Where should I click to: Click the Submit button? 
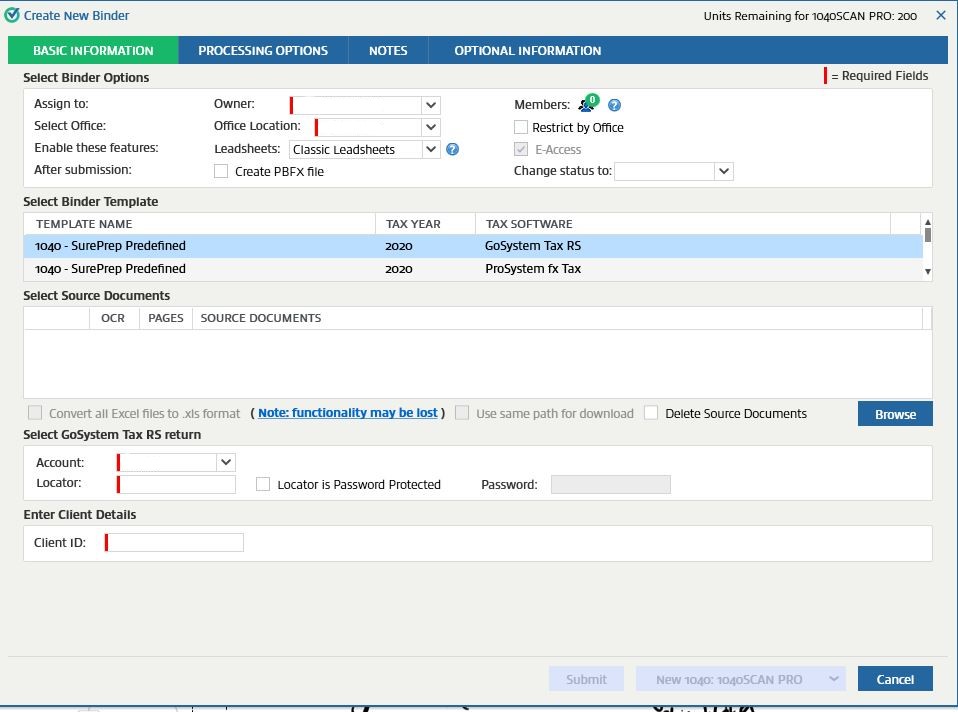(587, 679)
